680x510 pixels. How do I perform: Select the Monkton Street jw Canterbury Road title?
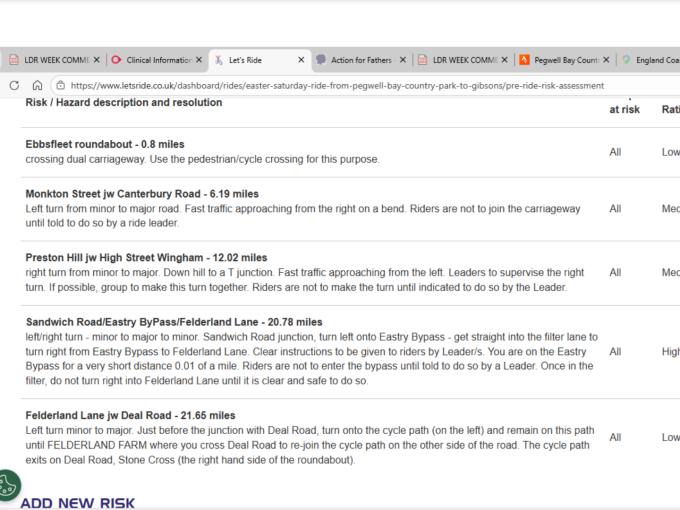[142, 194]
